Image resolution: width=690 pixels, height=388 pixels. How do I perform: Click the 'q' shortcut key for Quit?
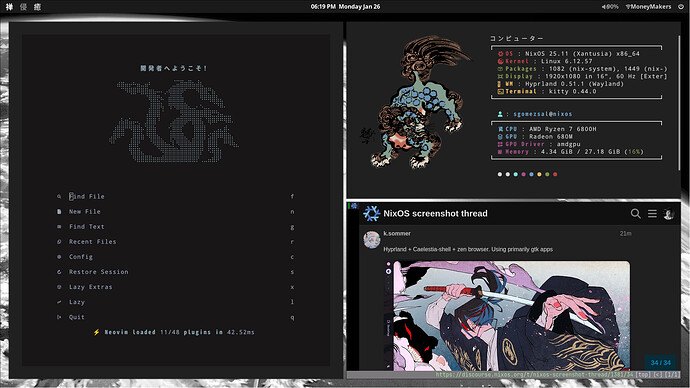click(x=292, y=317)
